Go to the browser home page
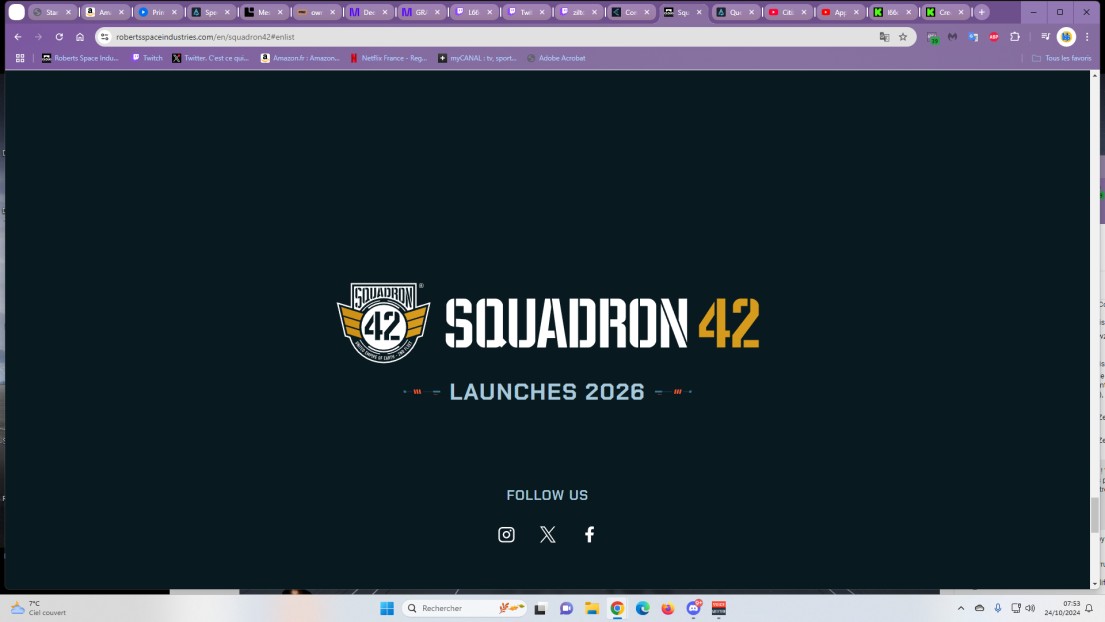 tap(80, 37)
